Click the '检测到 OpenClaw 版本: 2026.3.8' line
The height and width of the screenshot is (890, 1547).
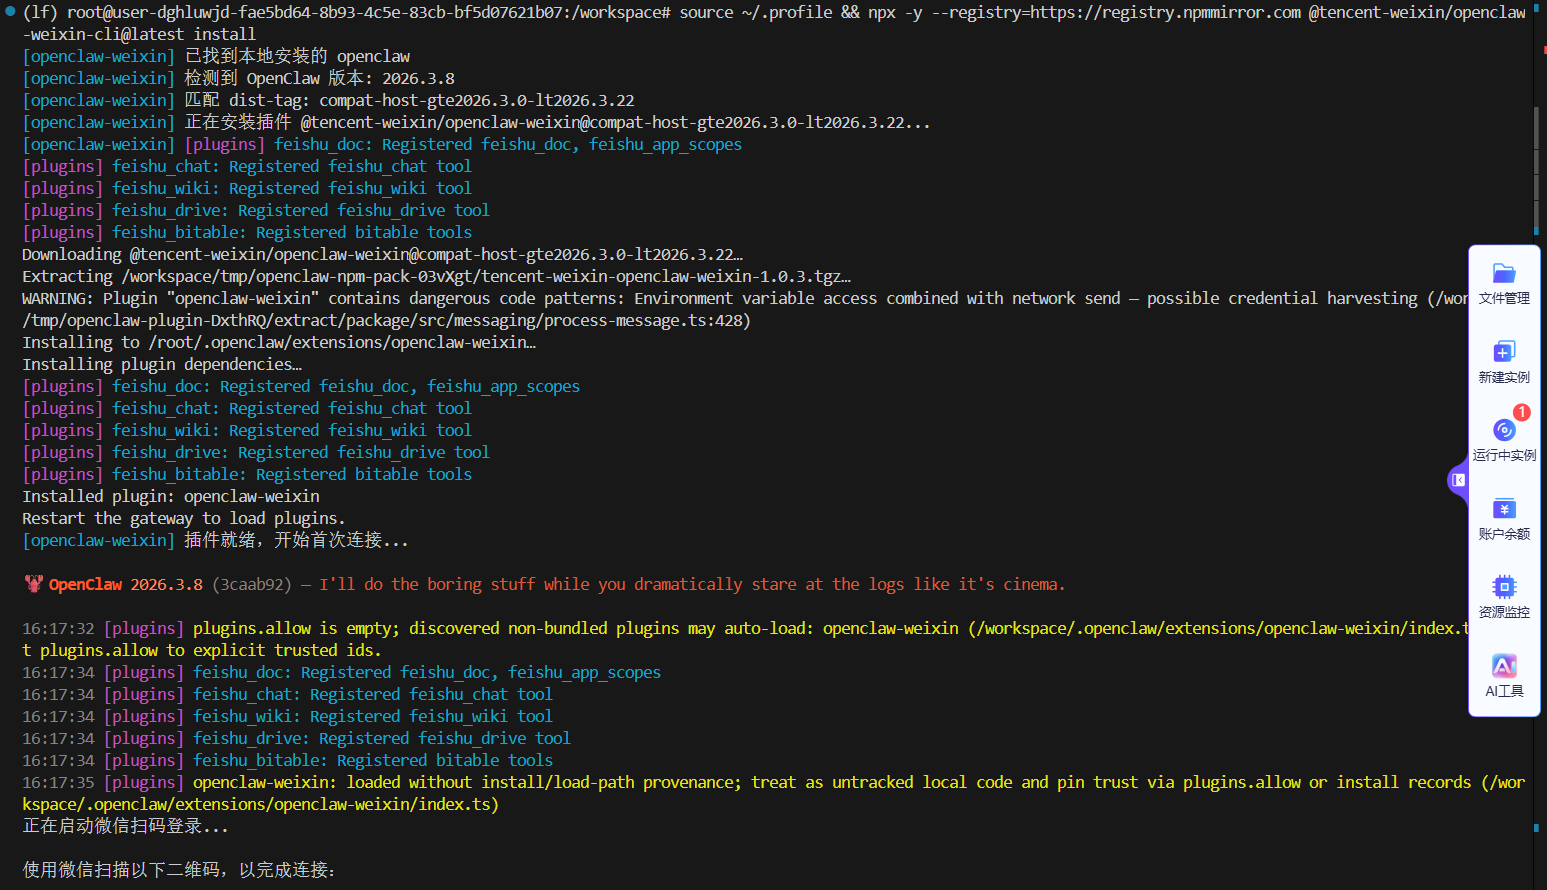(x=239, y=78)
